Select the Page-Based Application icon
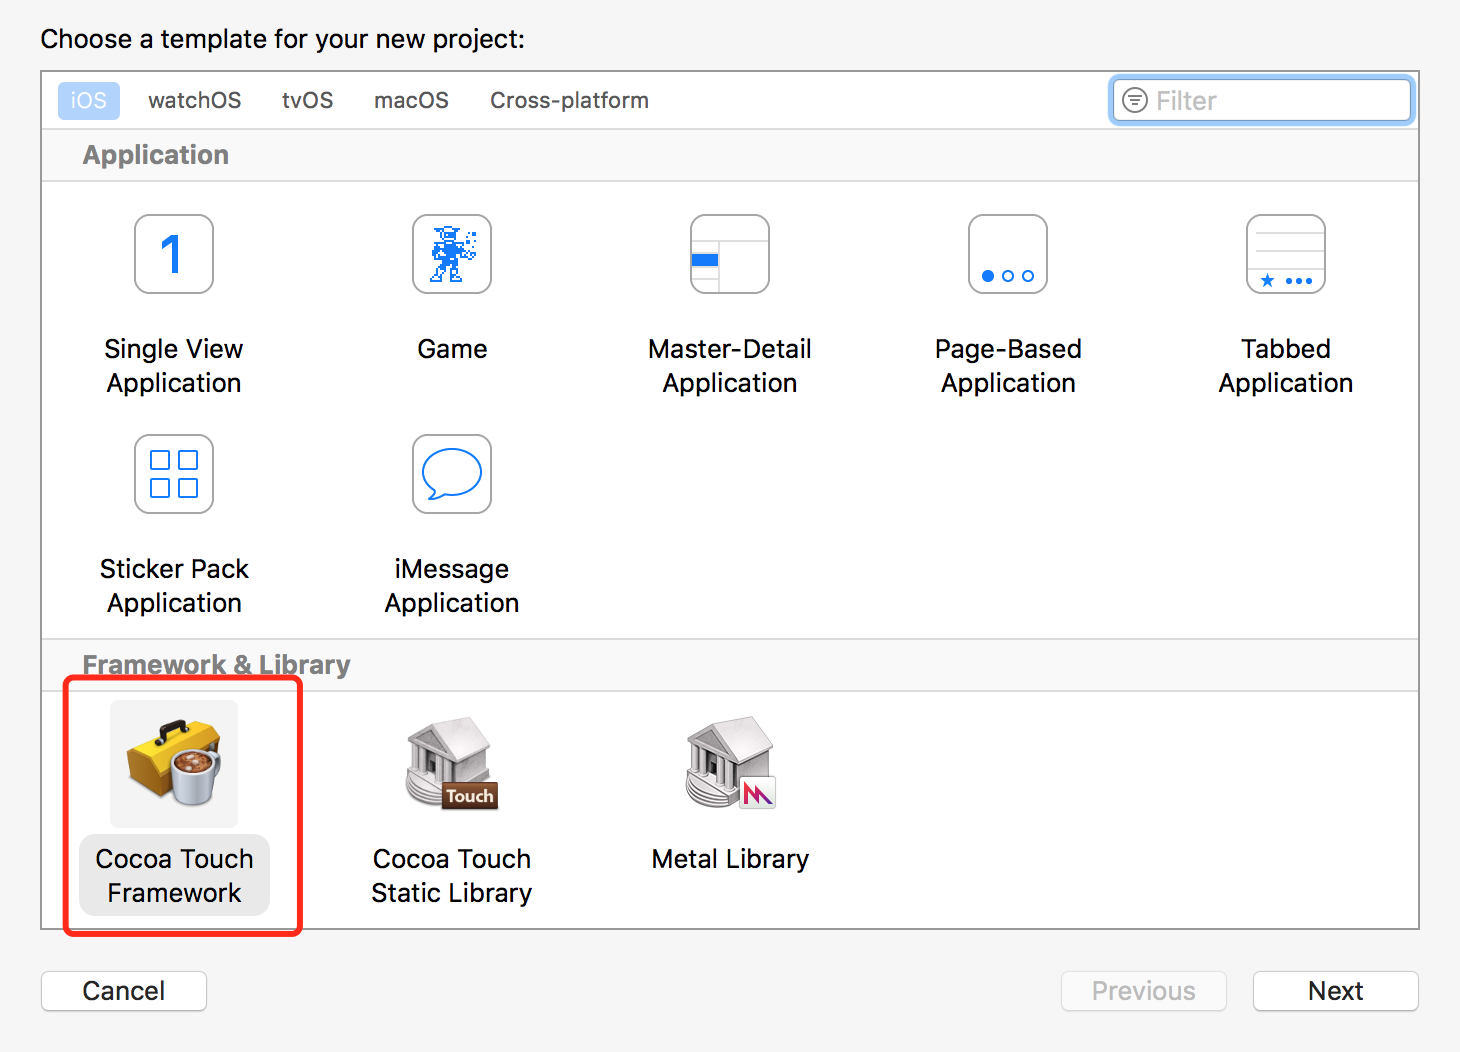Screen dimensions: 1460x1052 pos(1008,254)
